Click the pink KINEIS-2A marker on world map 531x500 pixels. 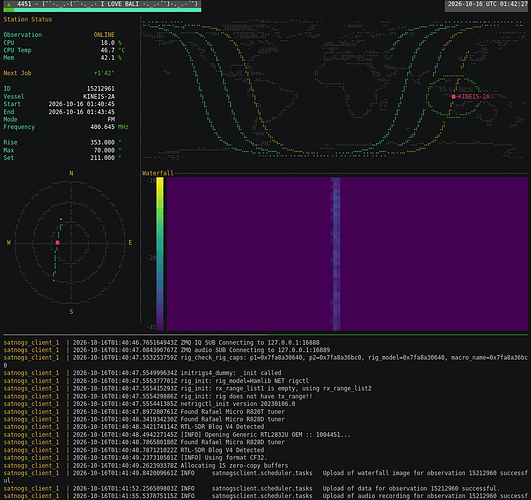click(453, 97)
